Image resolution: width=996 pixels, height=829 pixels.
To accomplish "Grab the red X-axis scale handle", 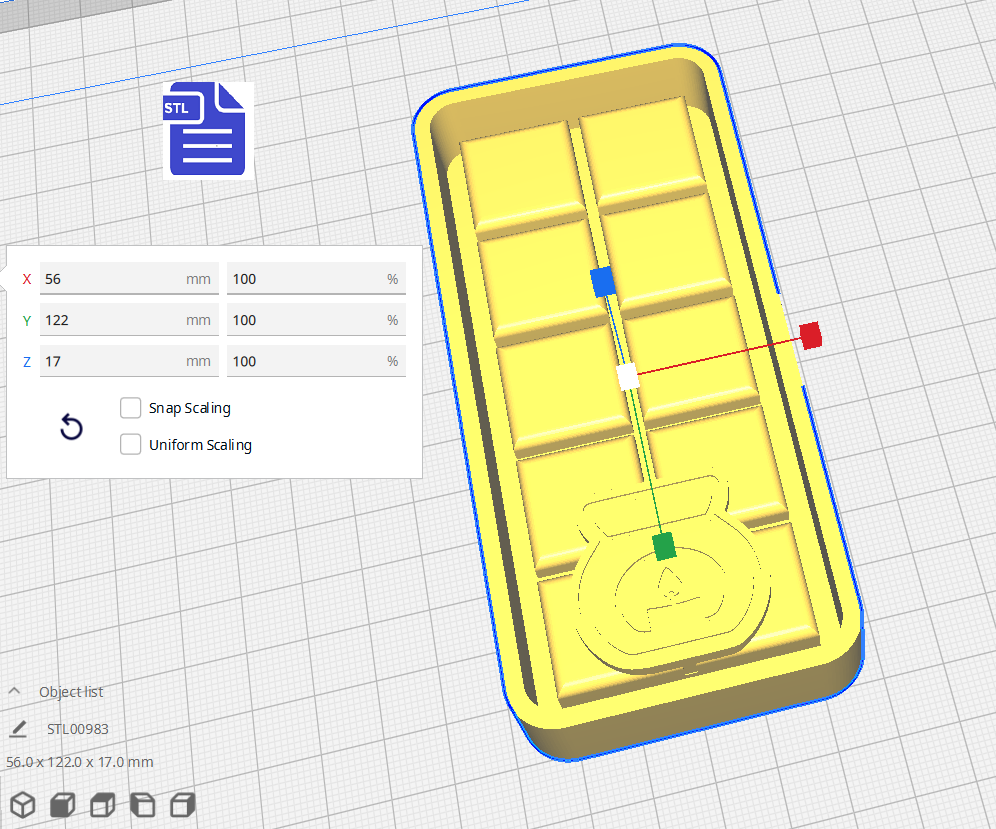I will point(810,336).
